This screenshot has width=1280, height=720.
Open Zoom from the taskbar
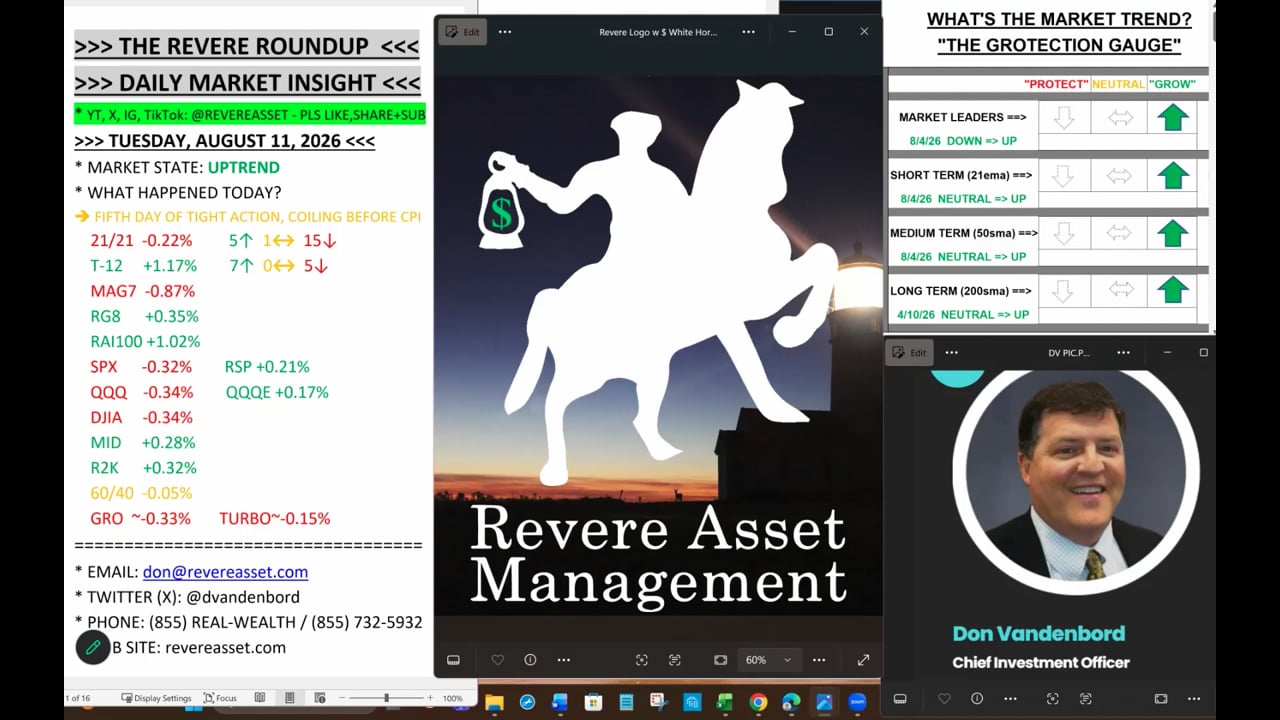click(x=857, y=702)
